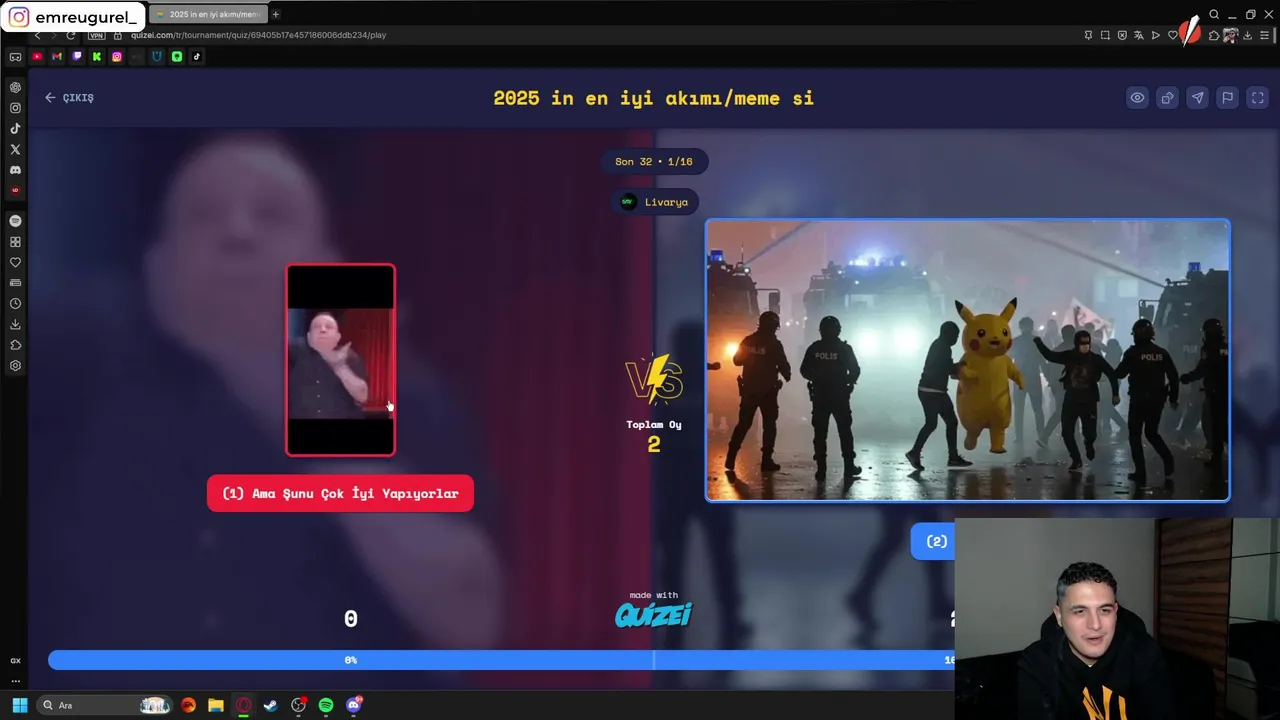
Task: Enter fullscreen mode on the quiz
Action: tap(1257, 97)
